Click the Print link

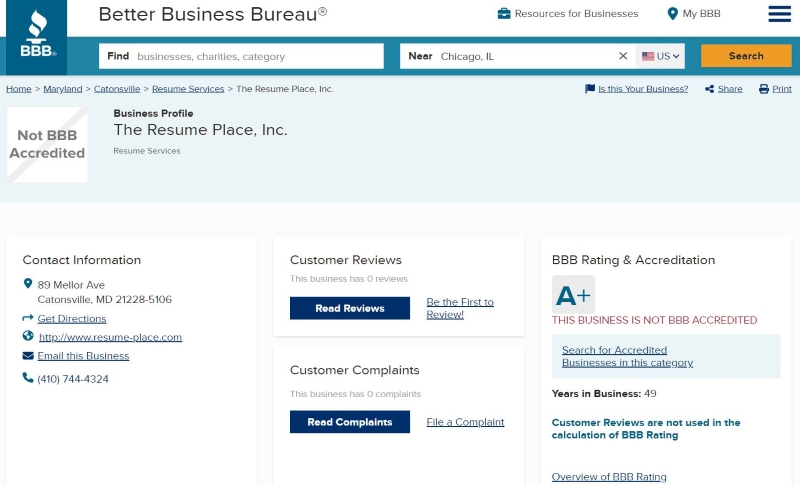[782, 89]
